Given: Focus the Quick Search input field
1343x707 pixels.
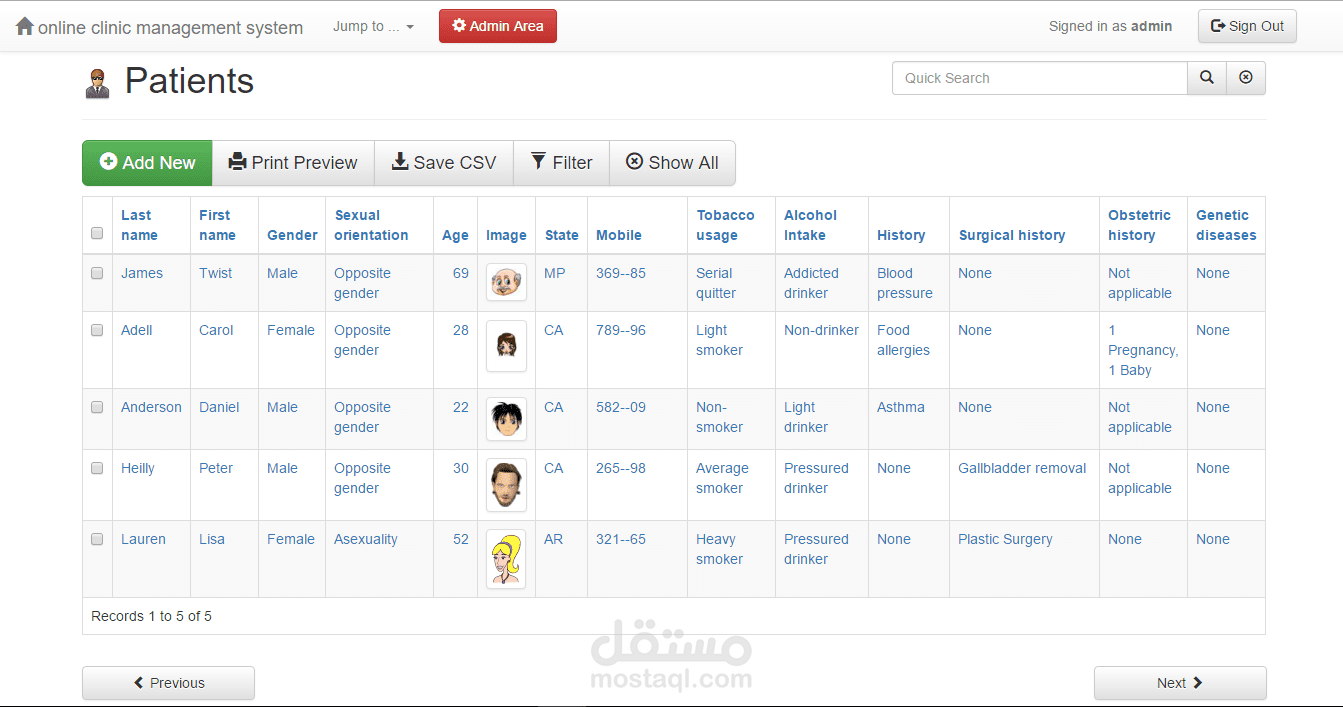Looking at the screenshot, I should pyautogui.click(x=1040, y=78).
